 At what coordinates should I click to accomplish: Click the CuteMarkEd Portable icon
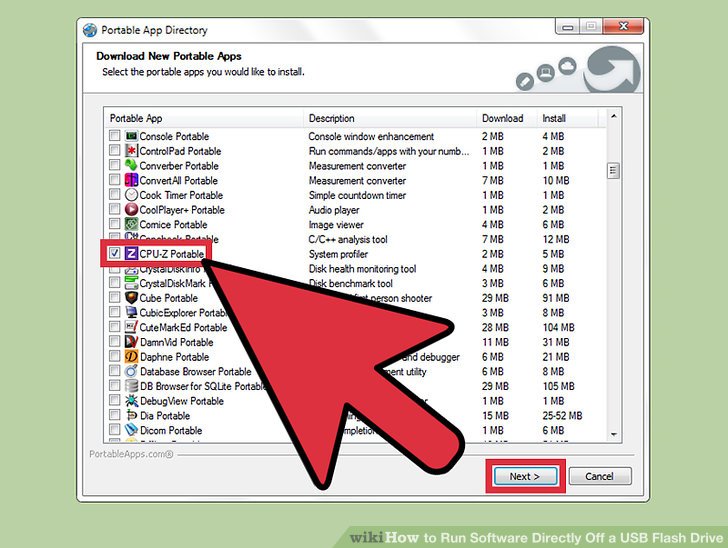tap(131, 327)
